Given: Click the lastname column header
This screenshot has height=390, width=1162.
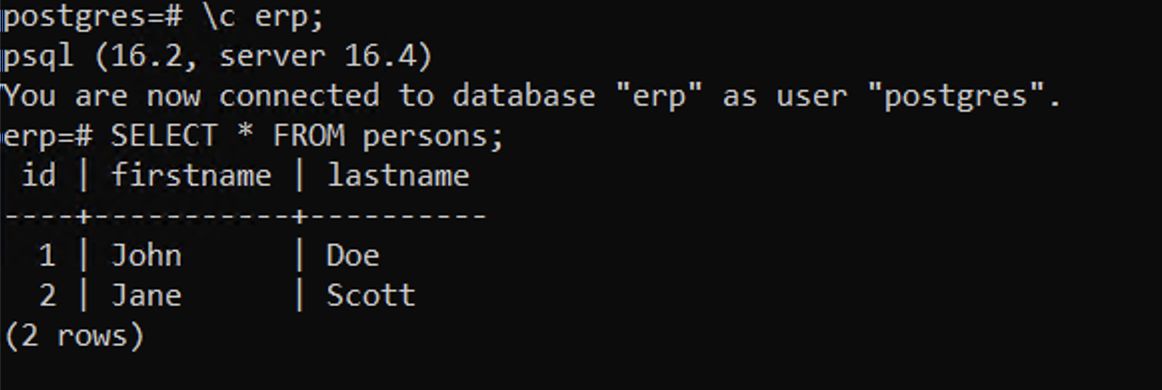Looking at the screenshot, I should click(398, 176).
